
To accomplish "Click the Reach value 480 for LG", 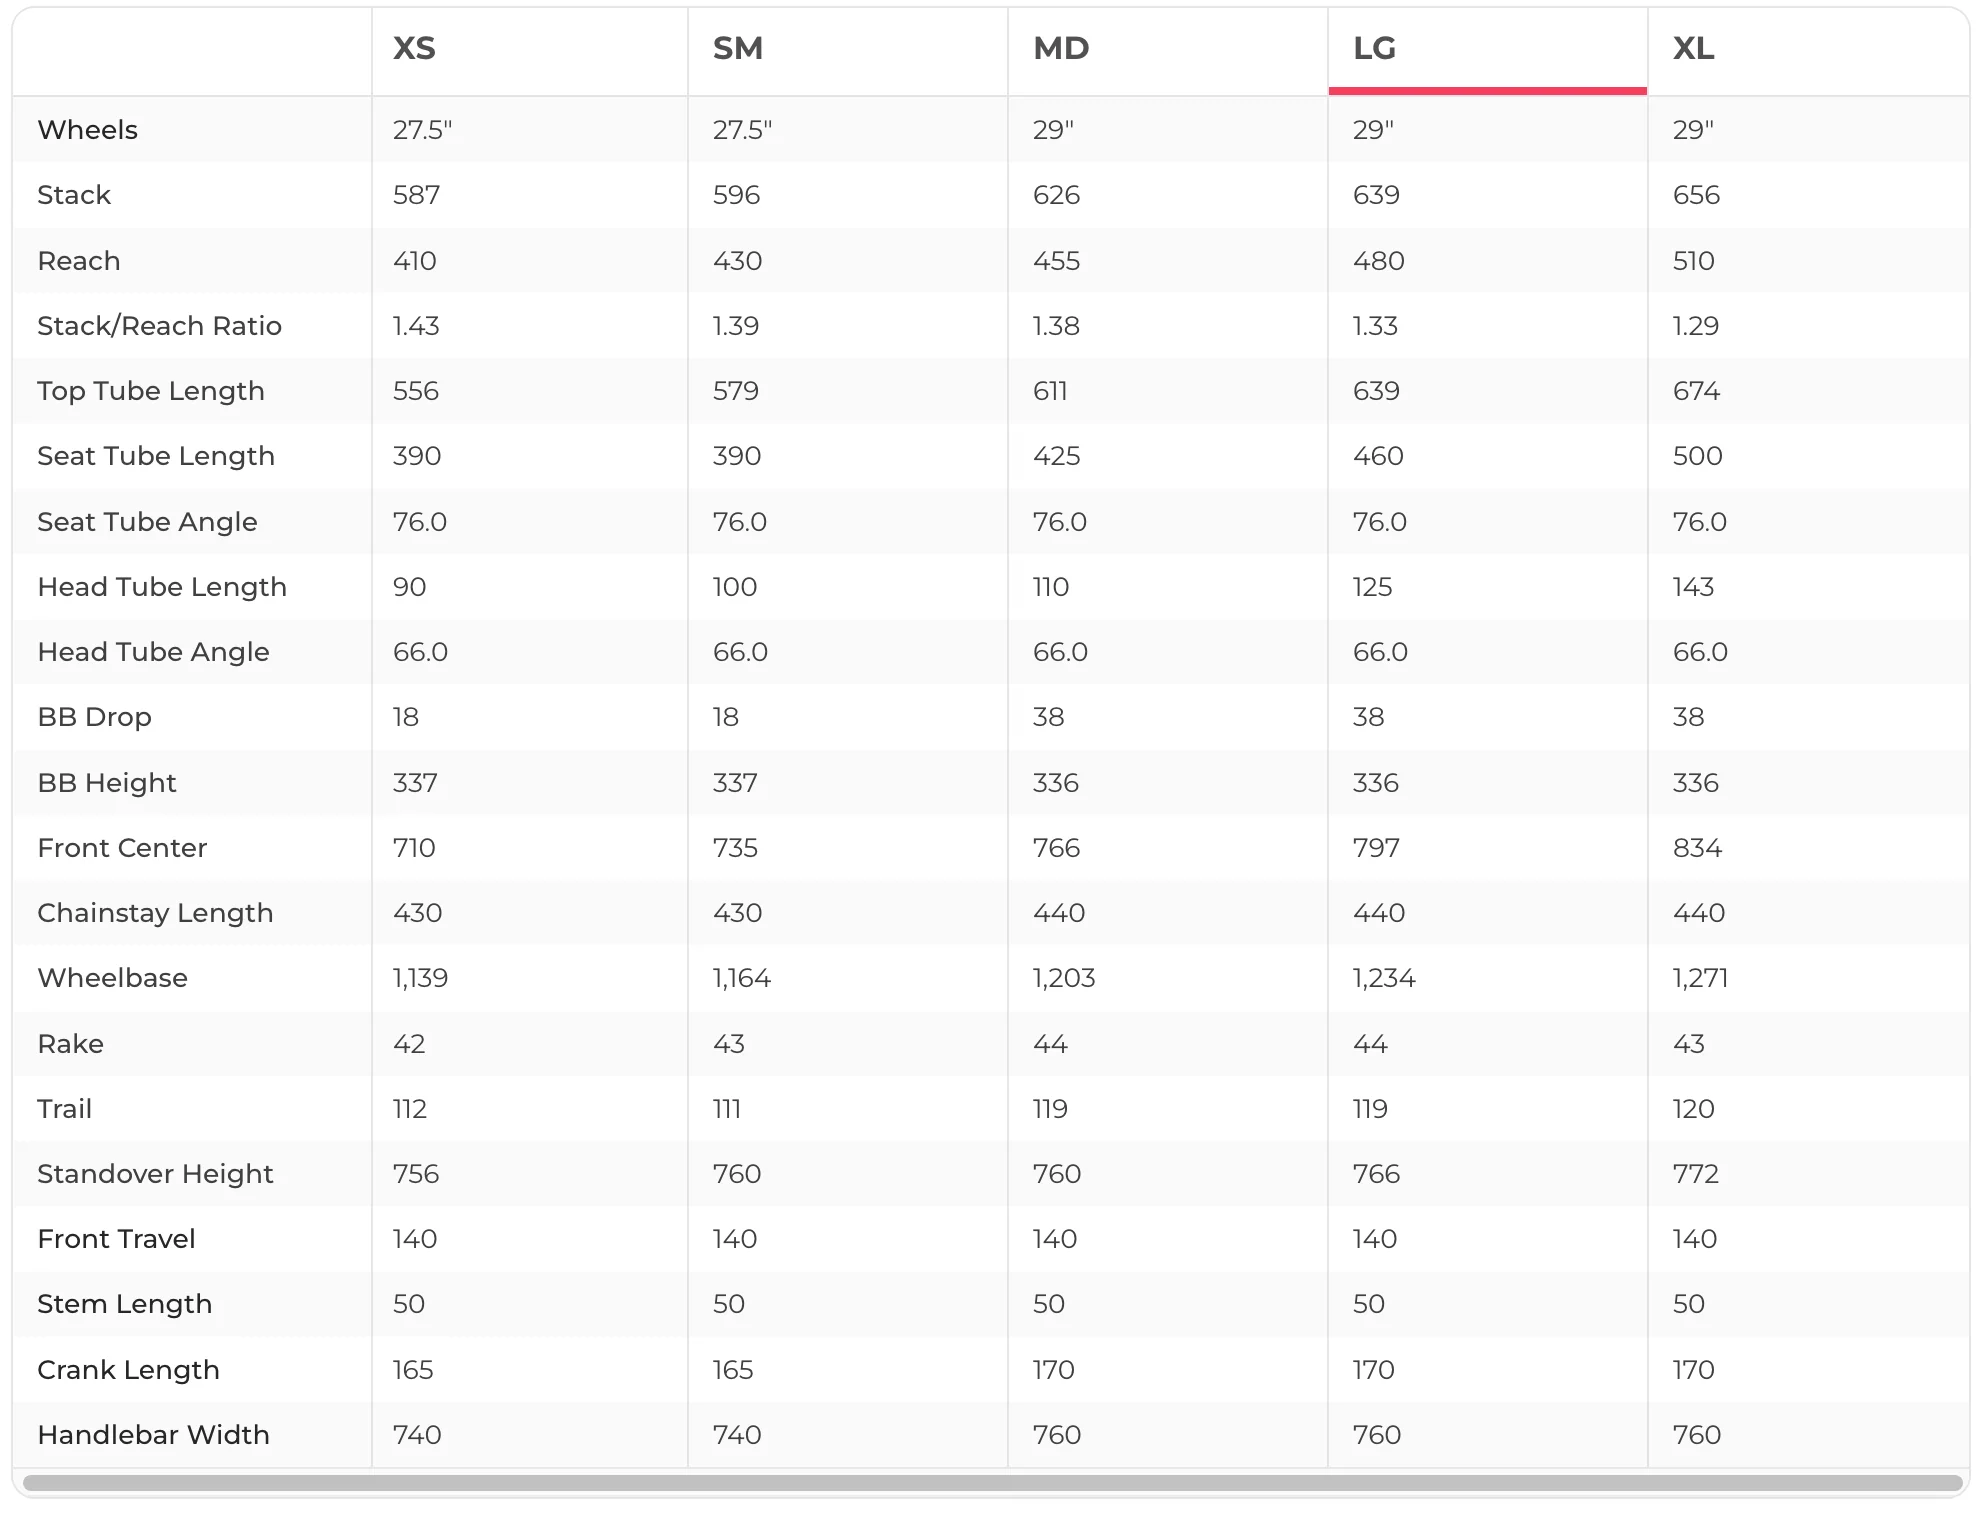I will pyautogui.click(x=1378, y=261).
